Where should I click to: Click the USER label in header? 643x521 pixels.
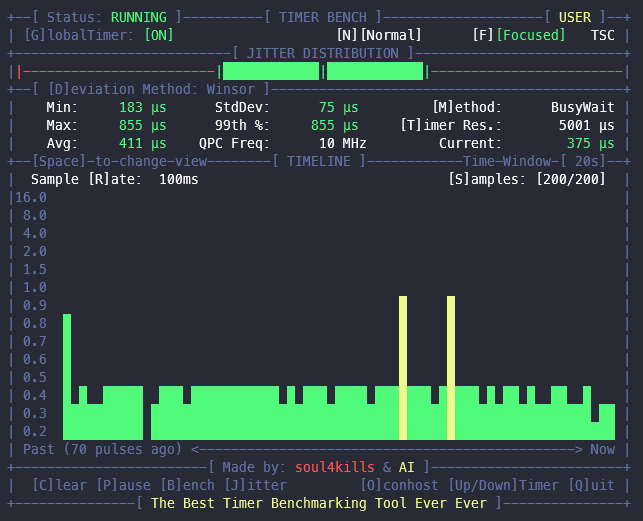575,17
